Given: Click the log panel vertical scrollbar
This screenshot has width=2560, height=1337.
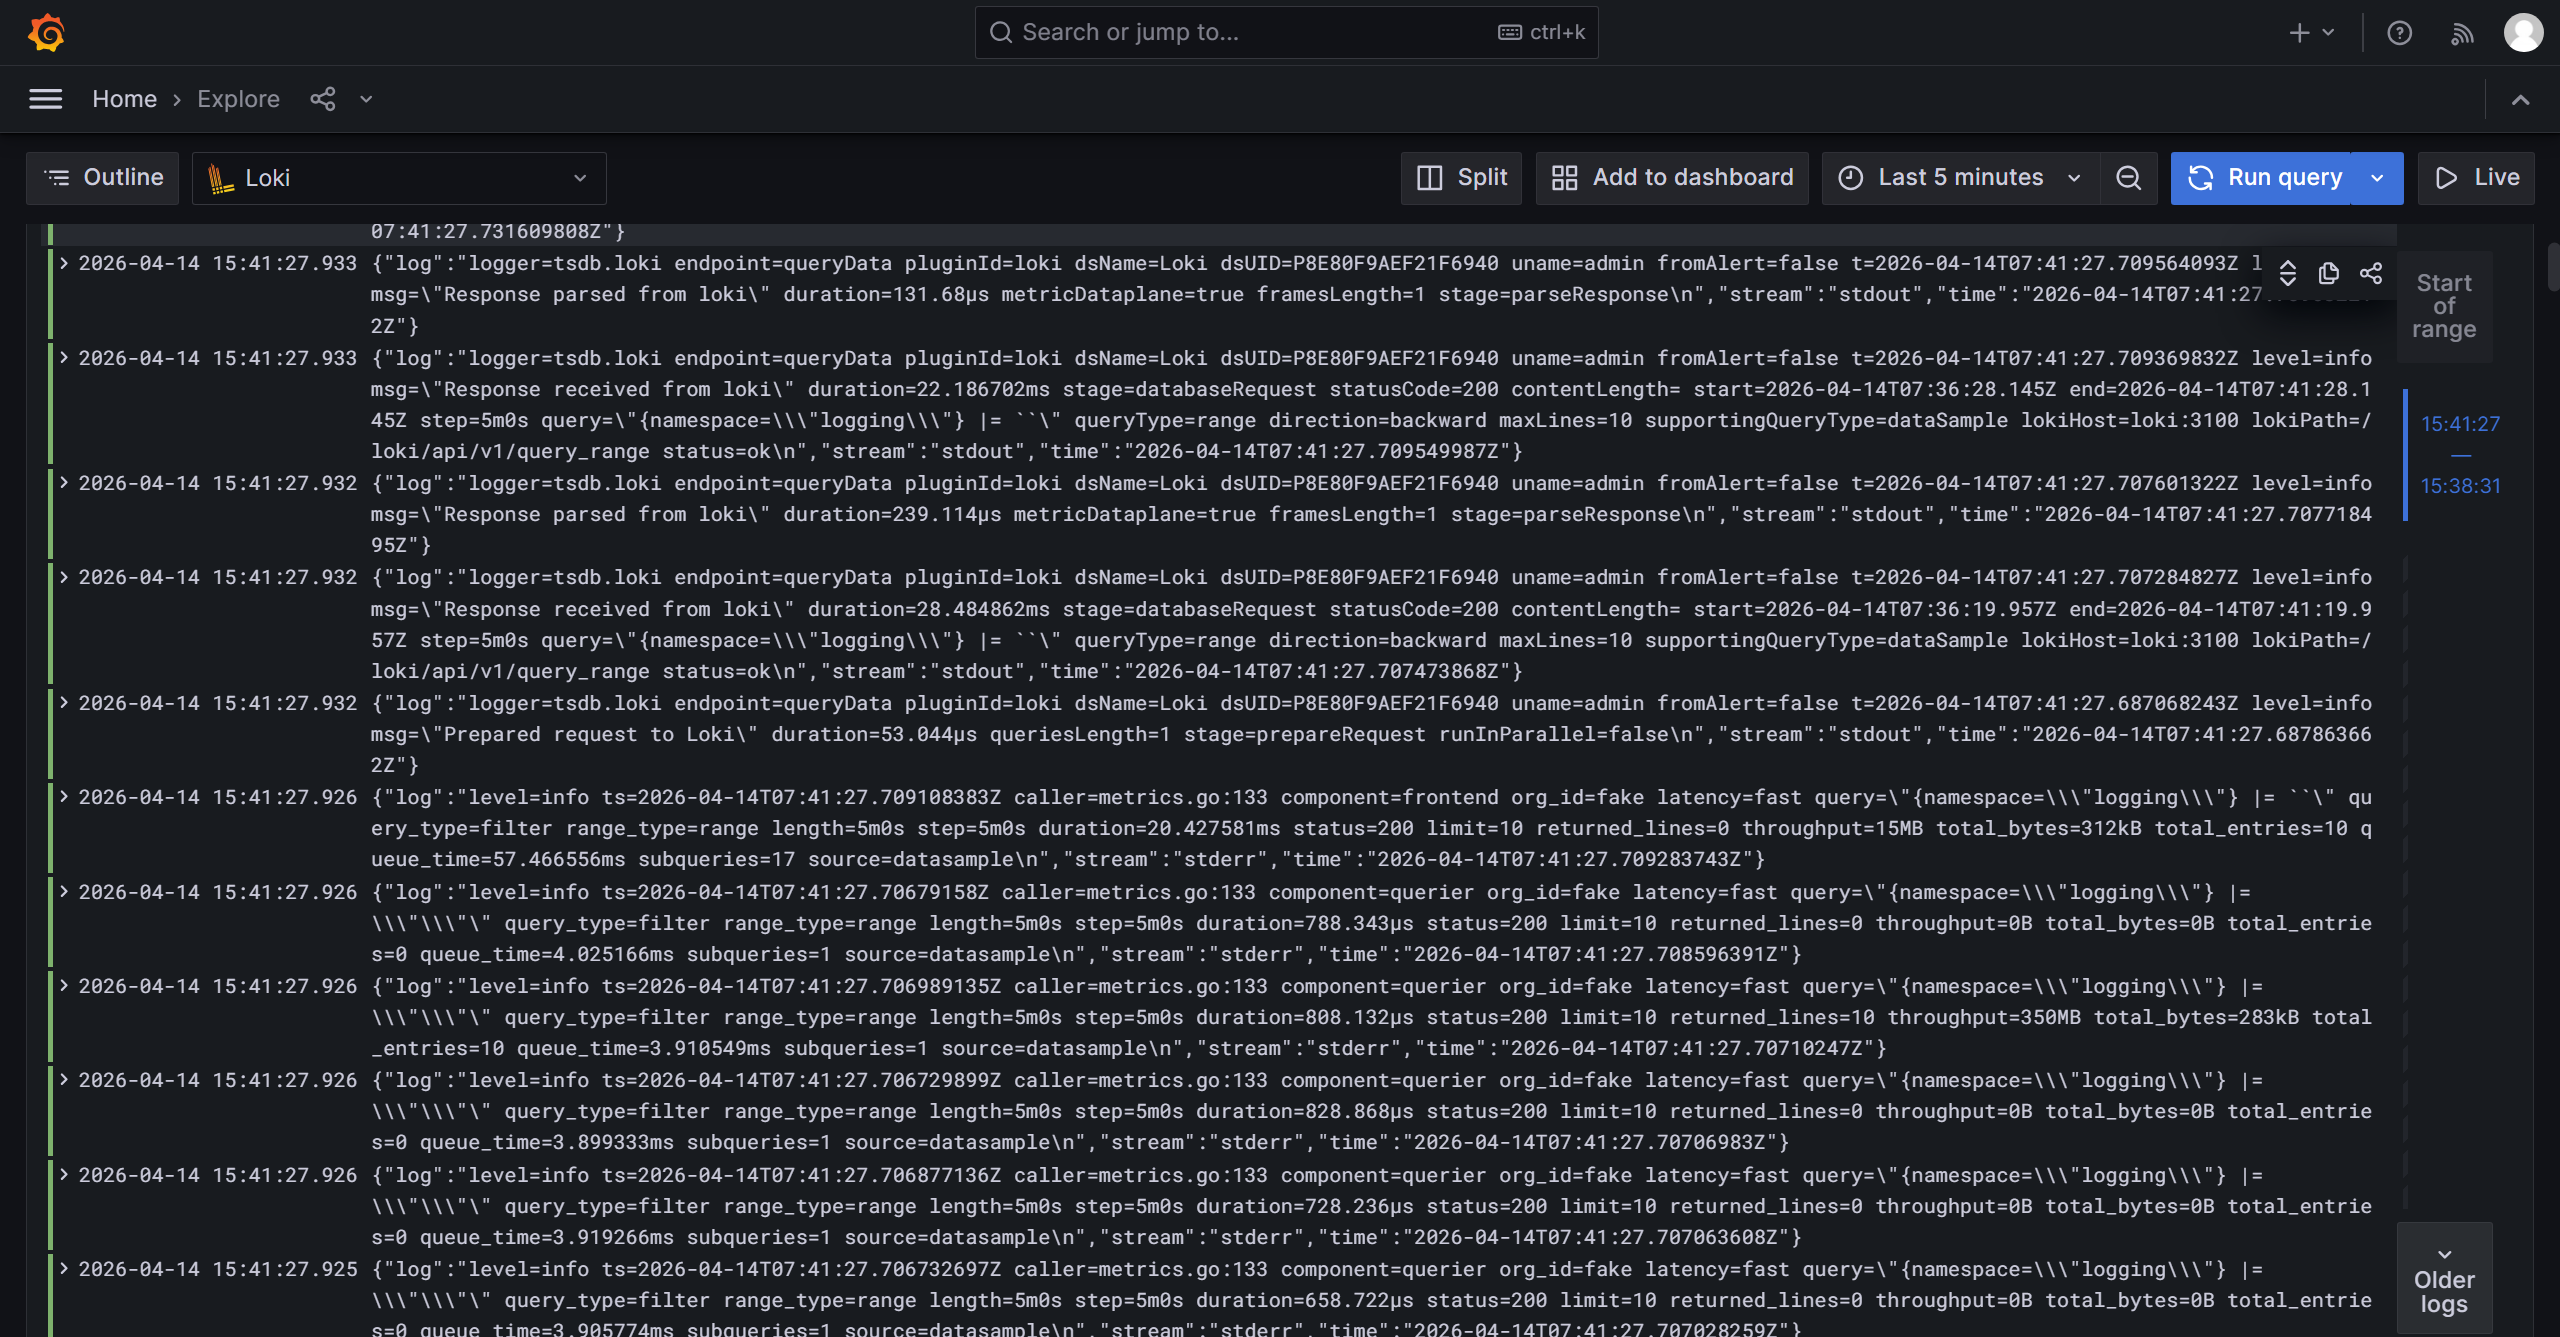Looking at the screenshot, I should click(2552, 265).
